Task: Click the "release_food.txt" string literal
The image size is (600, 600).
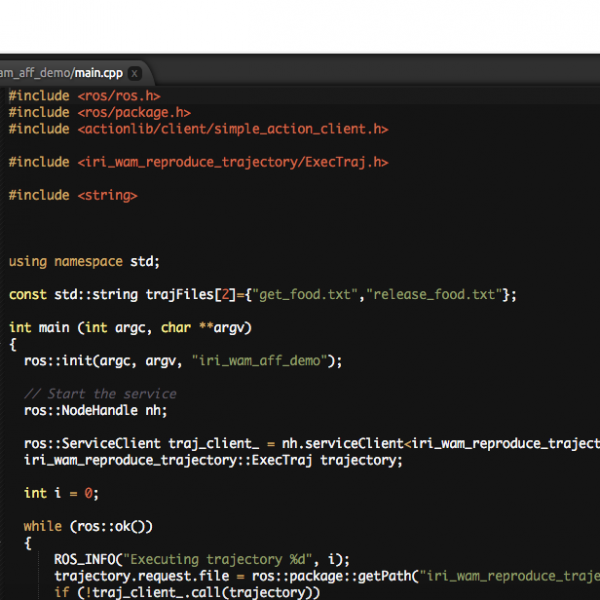Action: click(x=434, y=295)
